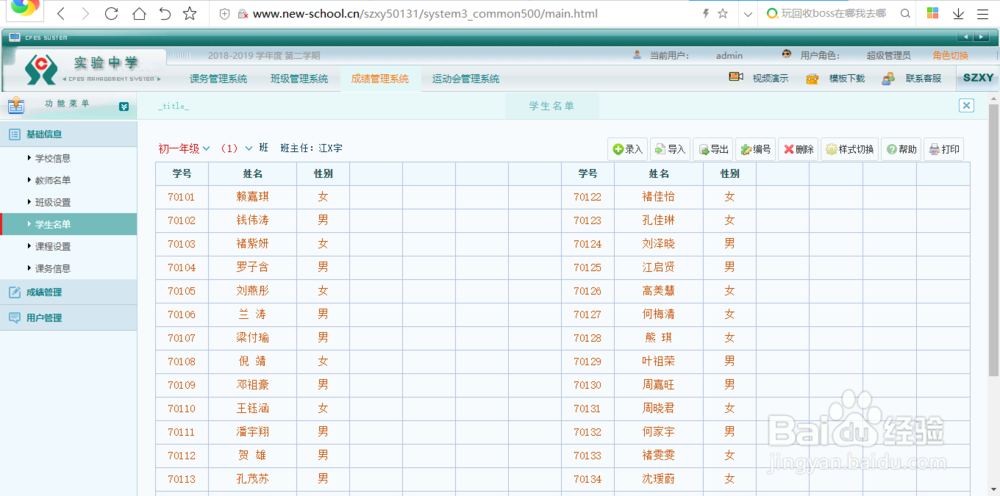This screenshot has width=1000, height=496.
Task: Click the vertical scrollbar thumb
Action: pyautogui.click(x=994, y=241)
